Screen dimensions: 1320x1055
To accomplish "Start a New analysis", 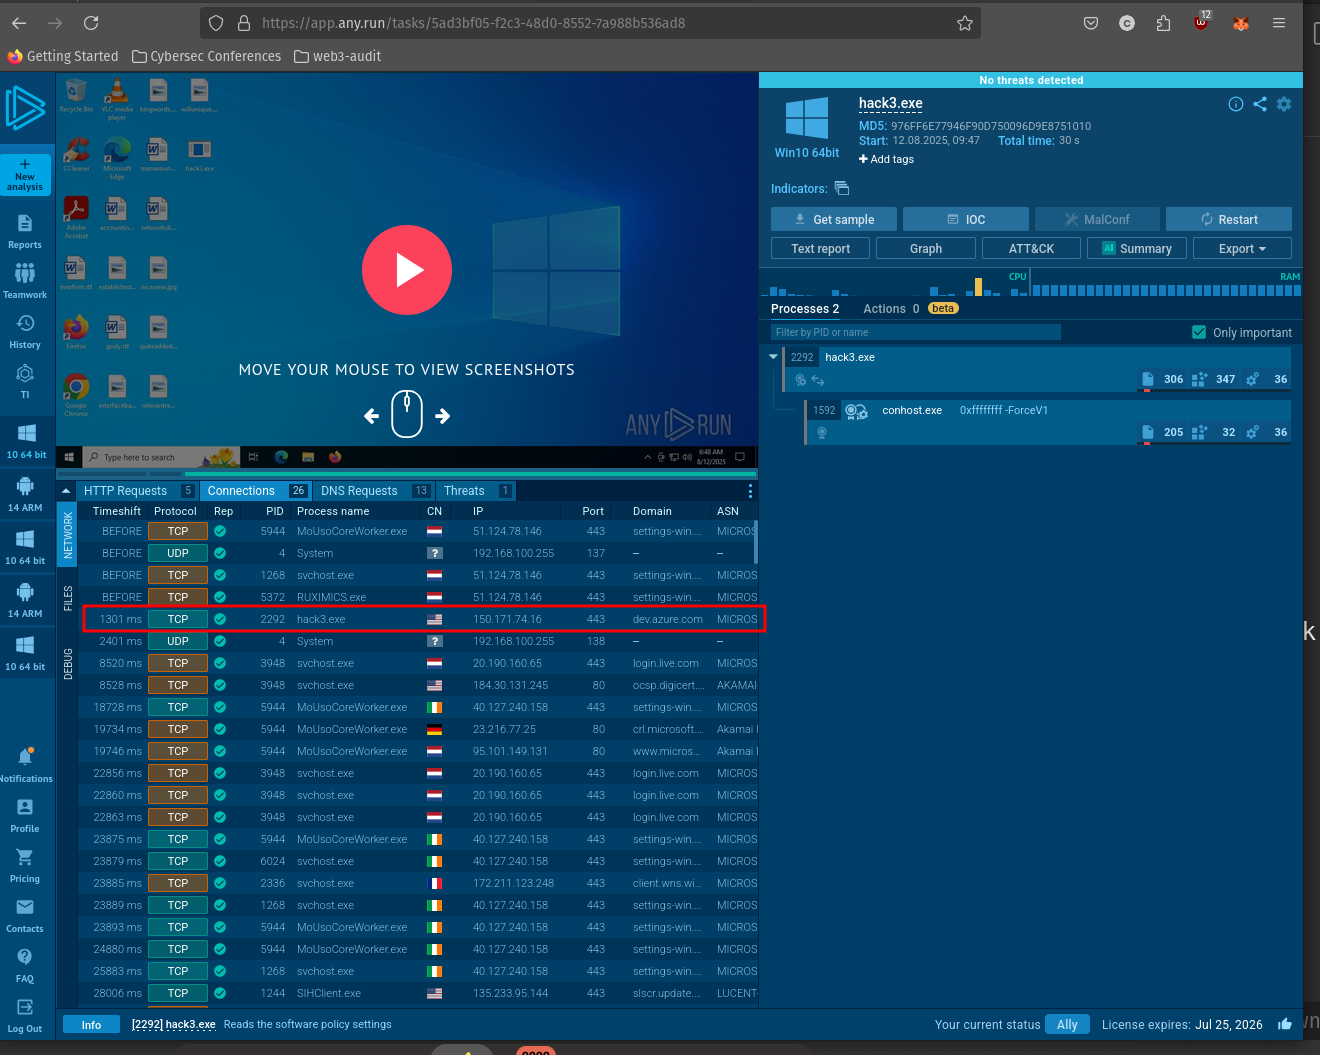I will [25, 174].
